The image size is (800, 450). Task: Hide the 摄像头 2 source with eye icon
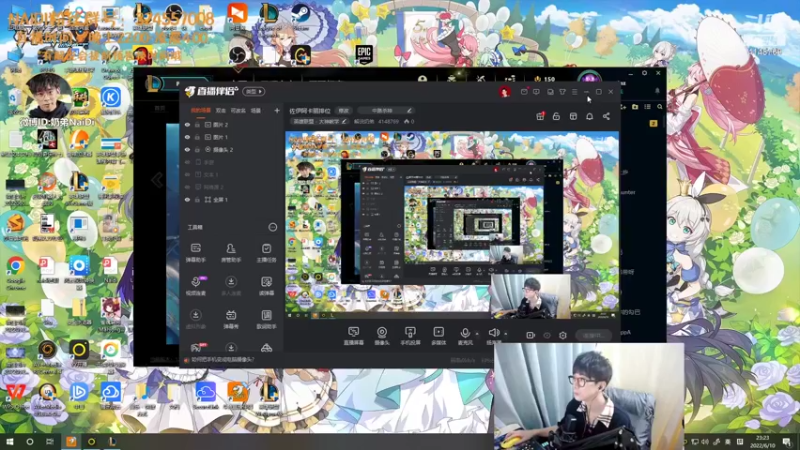tap(187, 150)
